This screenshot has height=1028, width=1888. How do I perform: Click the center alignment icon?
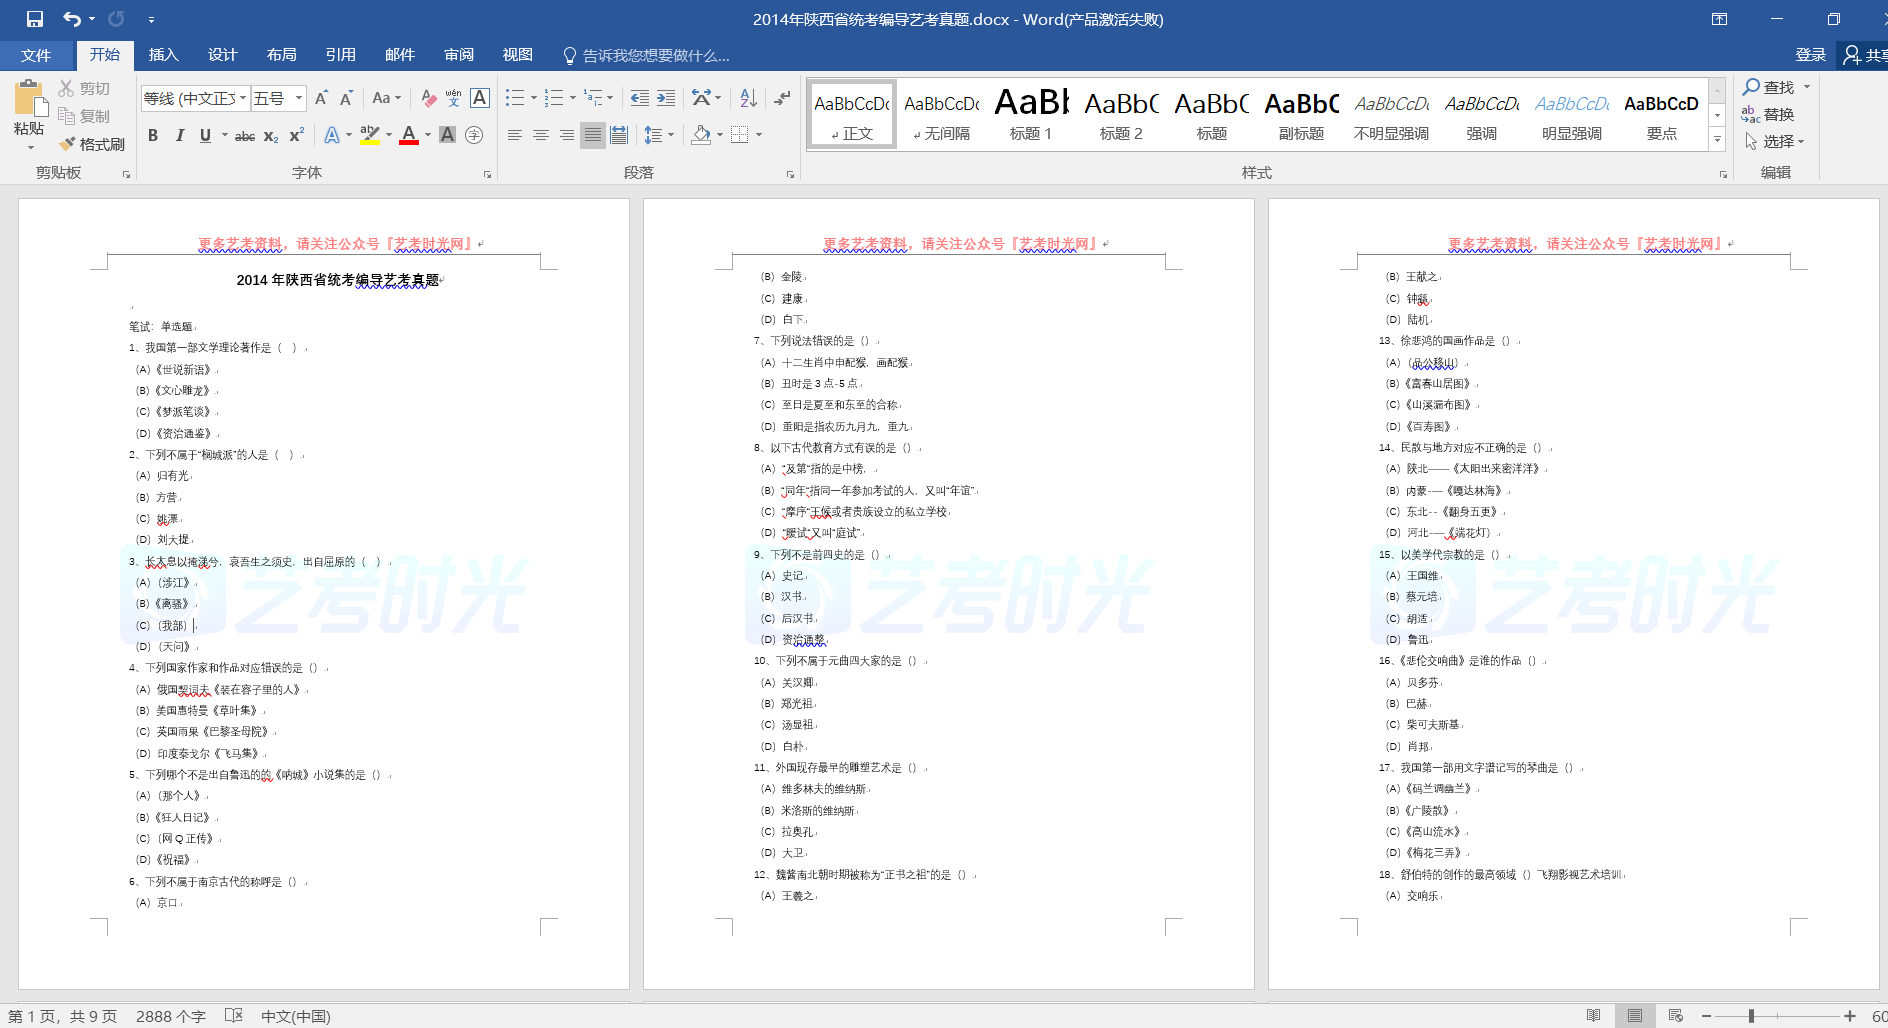[541, 135]
